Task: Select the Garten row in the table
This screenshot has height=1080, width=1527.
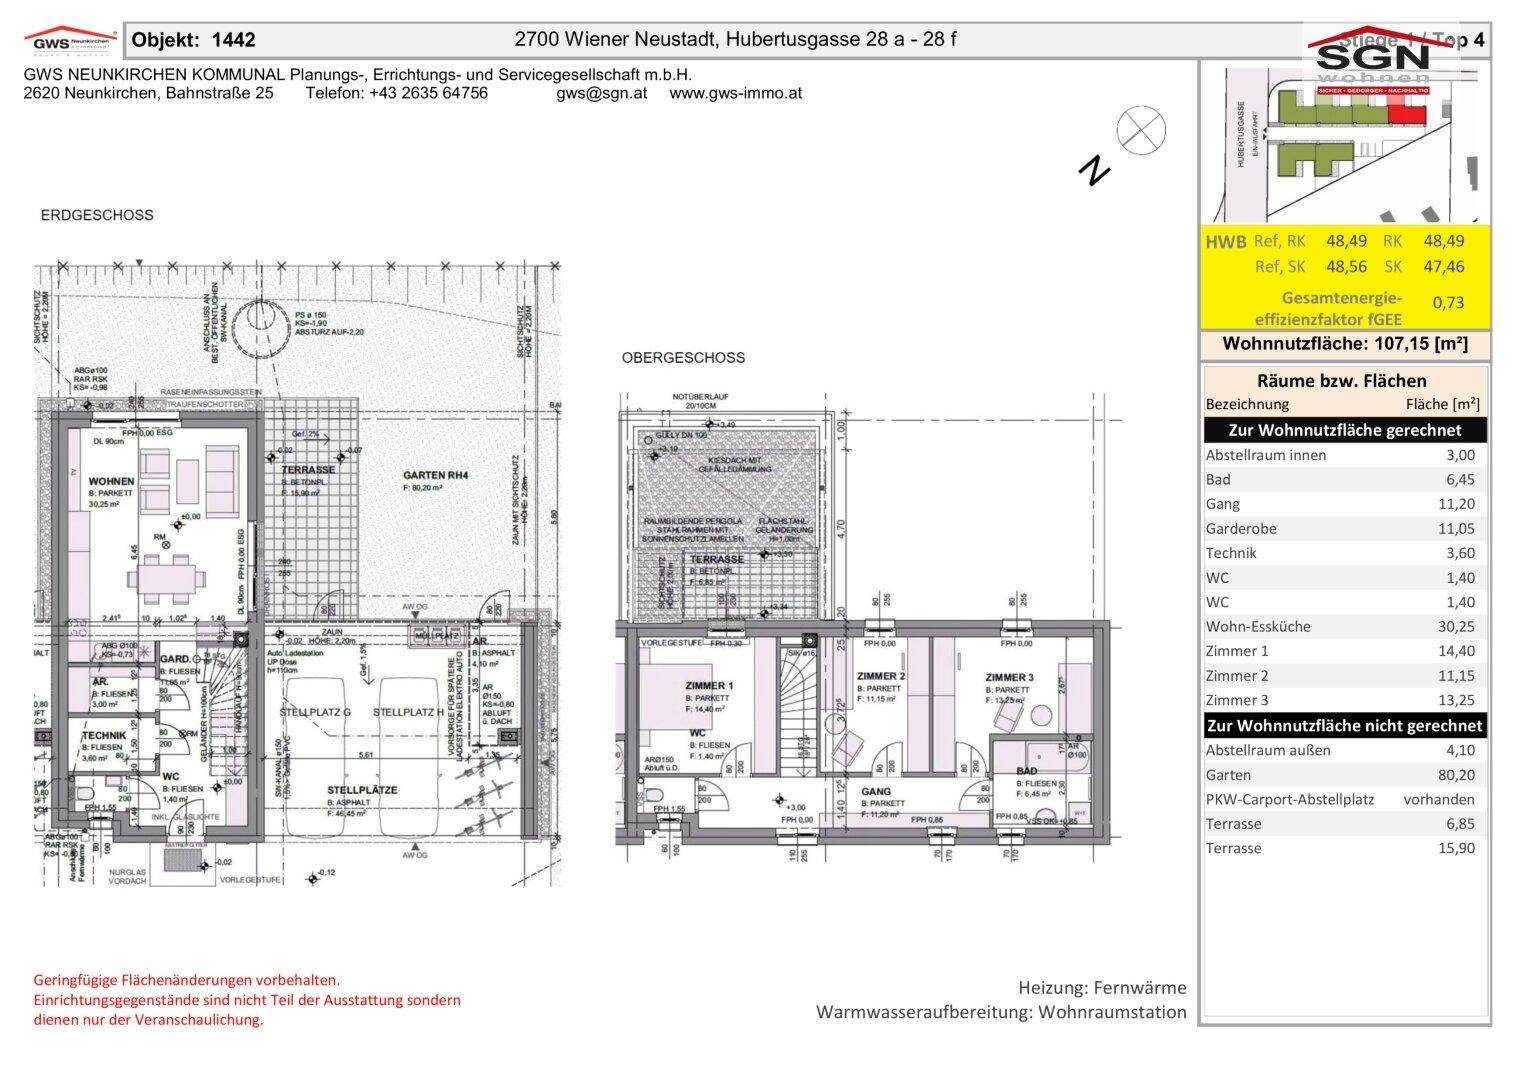Action: click(x=1345, y=775)
